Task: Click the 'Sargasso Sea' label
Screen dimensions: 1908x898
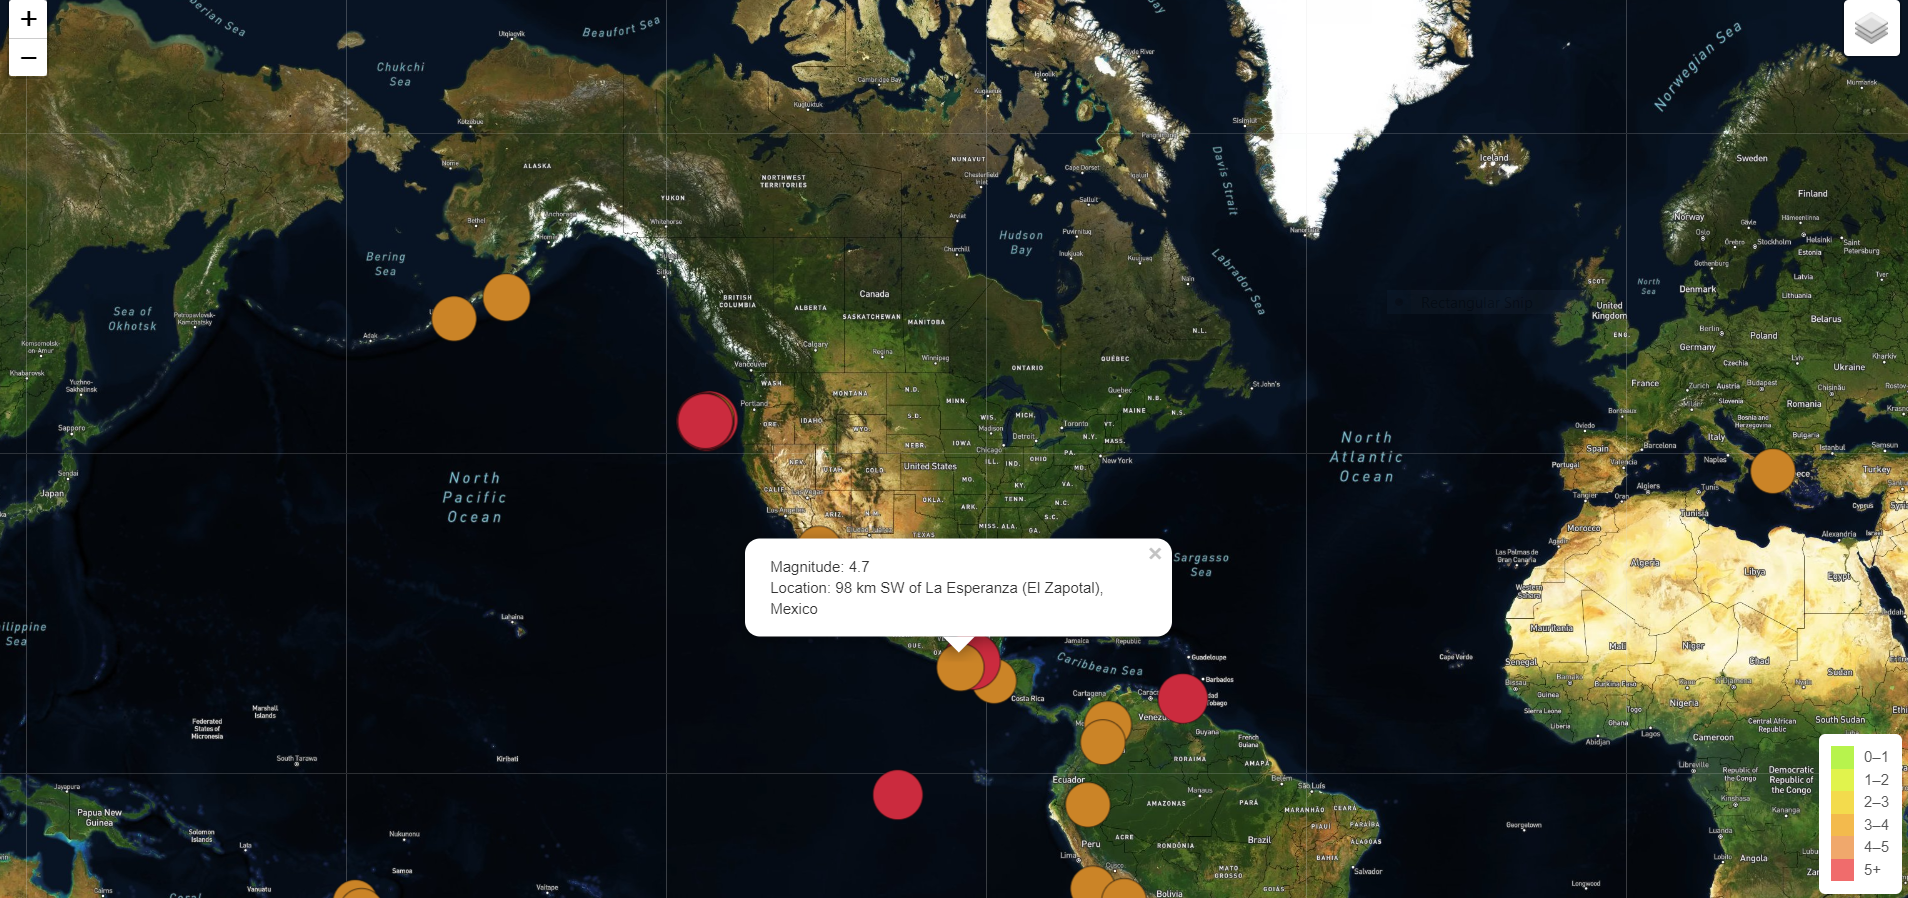Action: 1201,565
